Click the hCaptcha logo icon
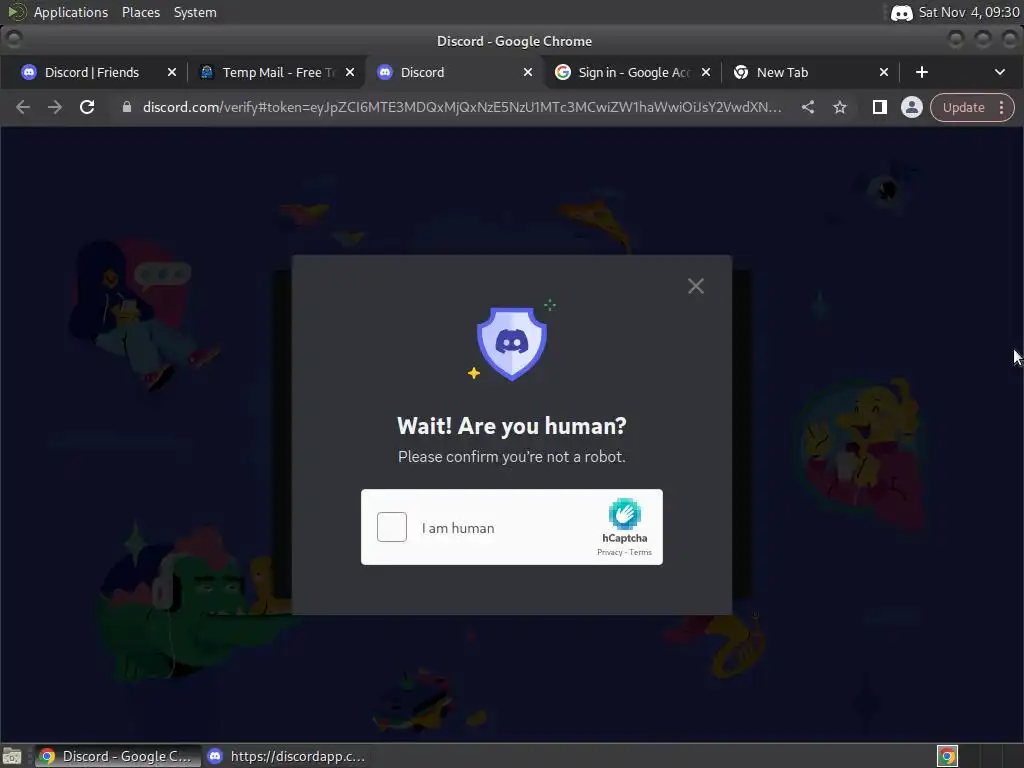The width and height of the screenshot is (1024, 768). click(x=624, y=514)
